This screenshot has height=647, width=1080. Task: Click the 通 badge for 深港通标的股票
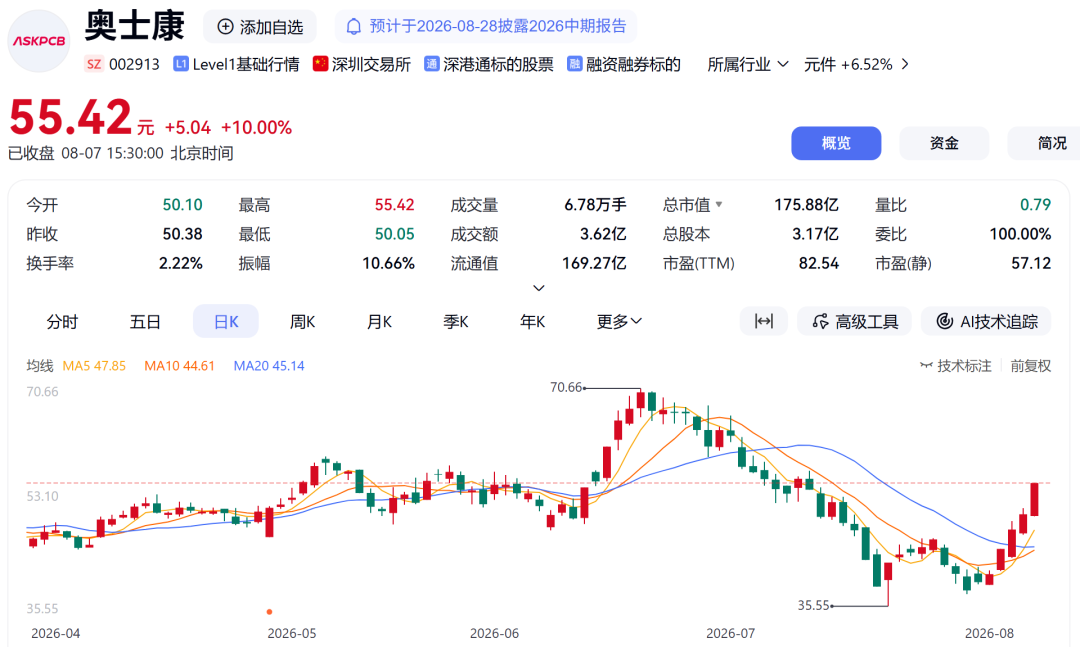[432, 64]
